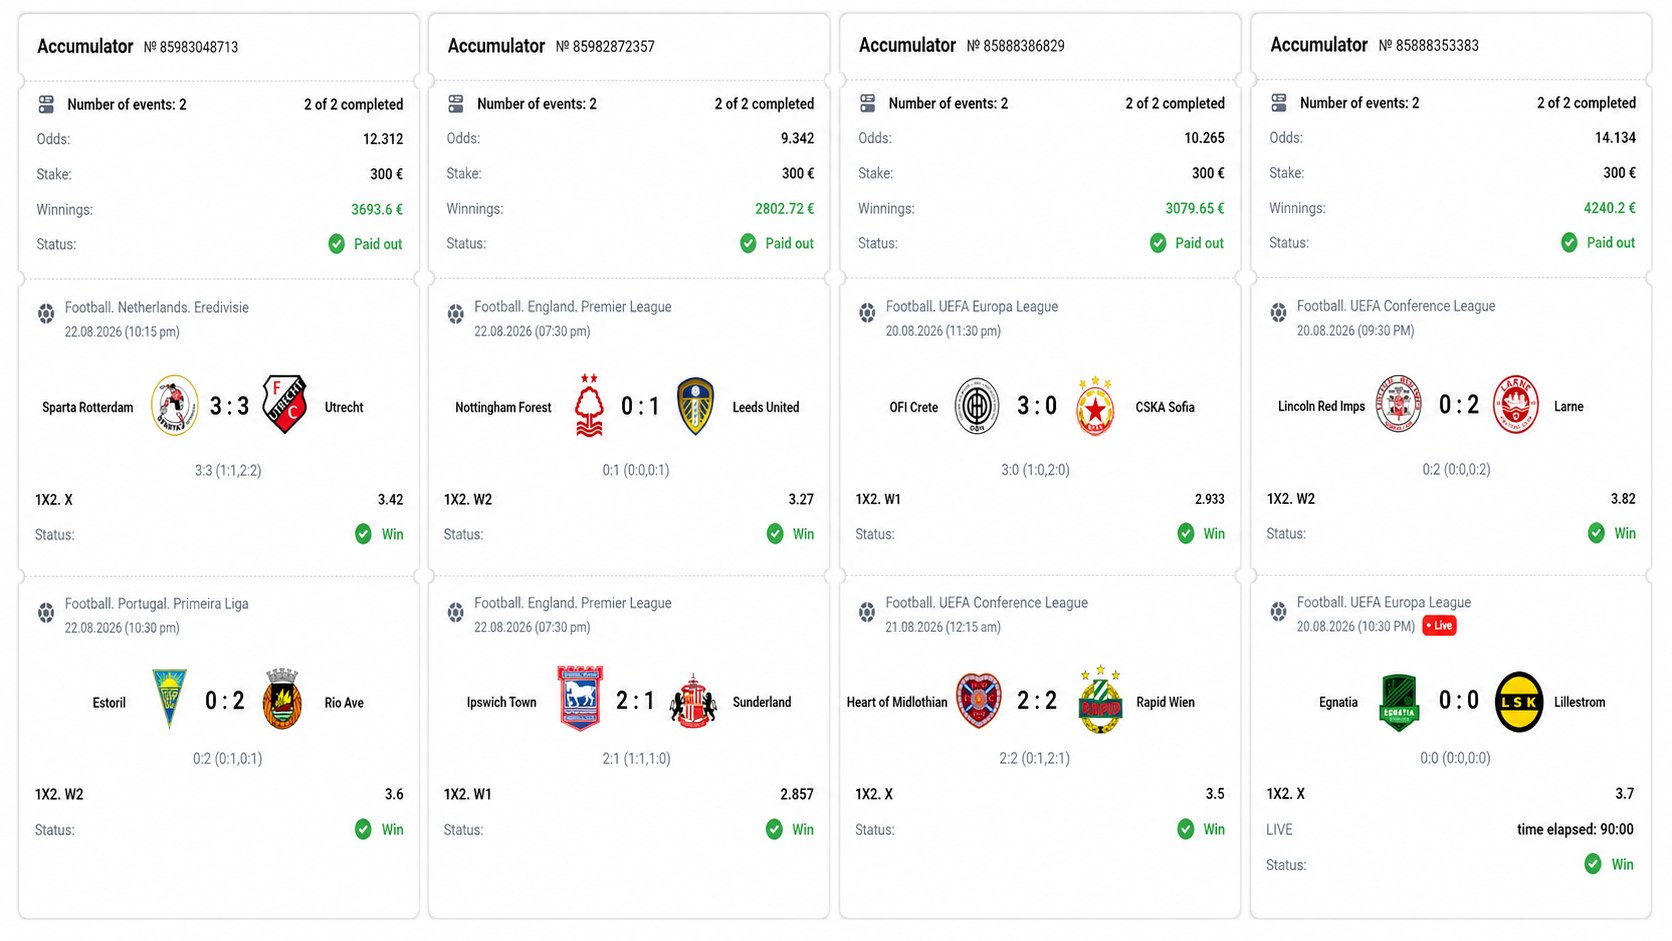Click the Heart of Midlothian badge
This screenshot has height=941, width=1672.
pyautogui.click(x=979, y=701)
